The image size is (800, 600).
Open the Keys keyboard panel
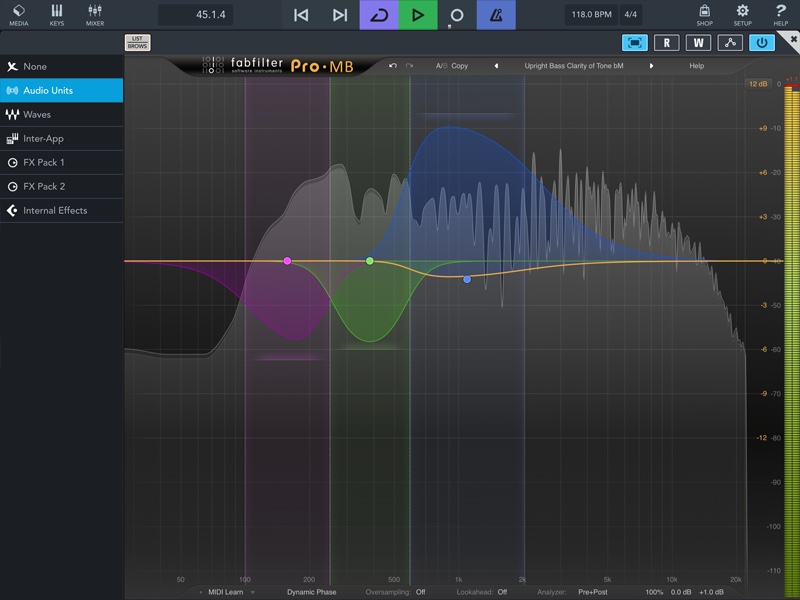click(x=57, y=15)
